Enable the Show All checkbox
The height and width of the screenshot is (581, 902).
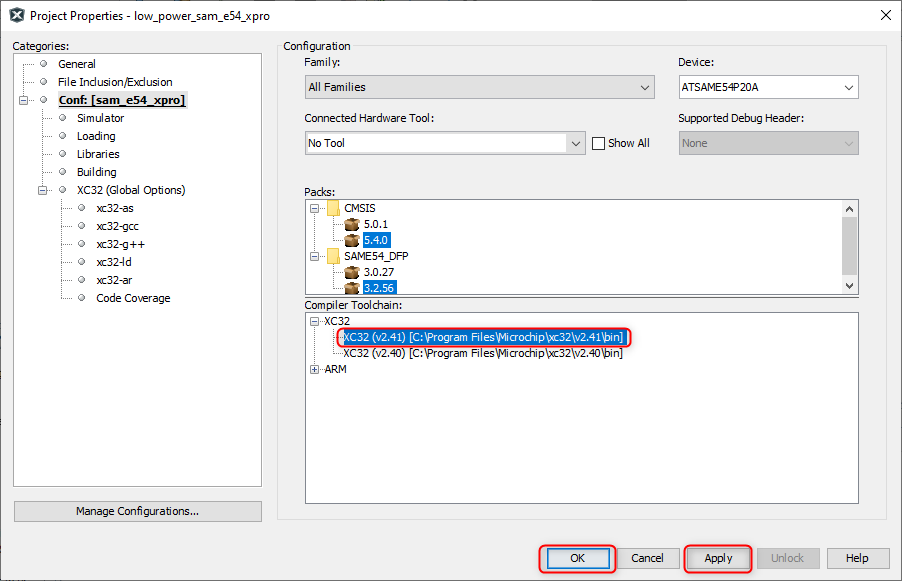point(599,143)
